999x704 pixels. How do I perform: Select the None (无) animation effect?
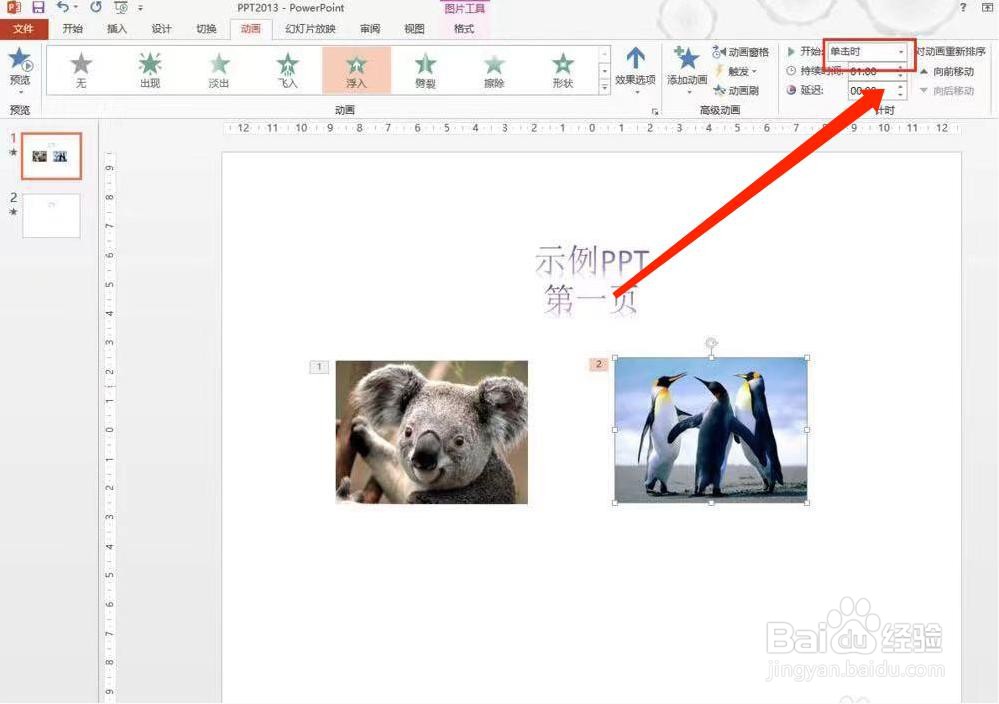click(81, 70)
